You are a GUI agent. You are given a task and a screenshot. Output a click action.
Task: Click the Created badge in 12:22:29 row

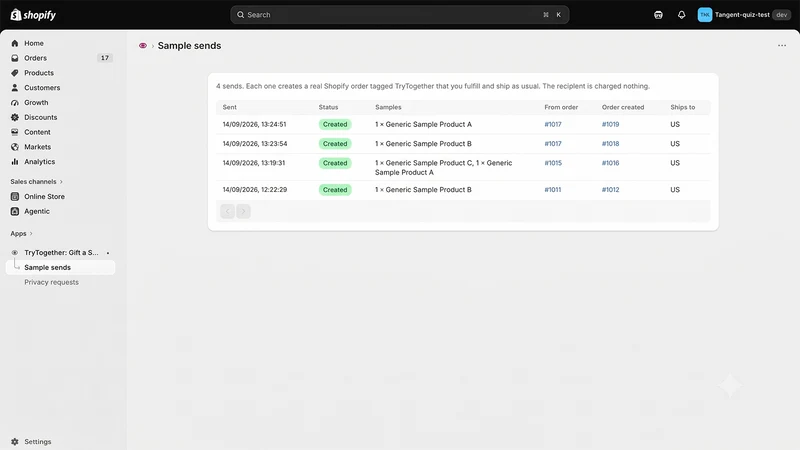click(335, 190)
